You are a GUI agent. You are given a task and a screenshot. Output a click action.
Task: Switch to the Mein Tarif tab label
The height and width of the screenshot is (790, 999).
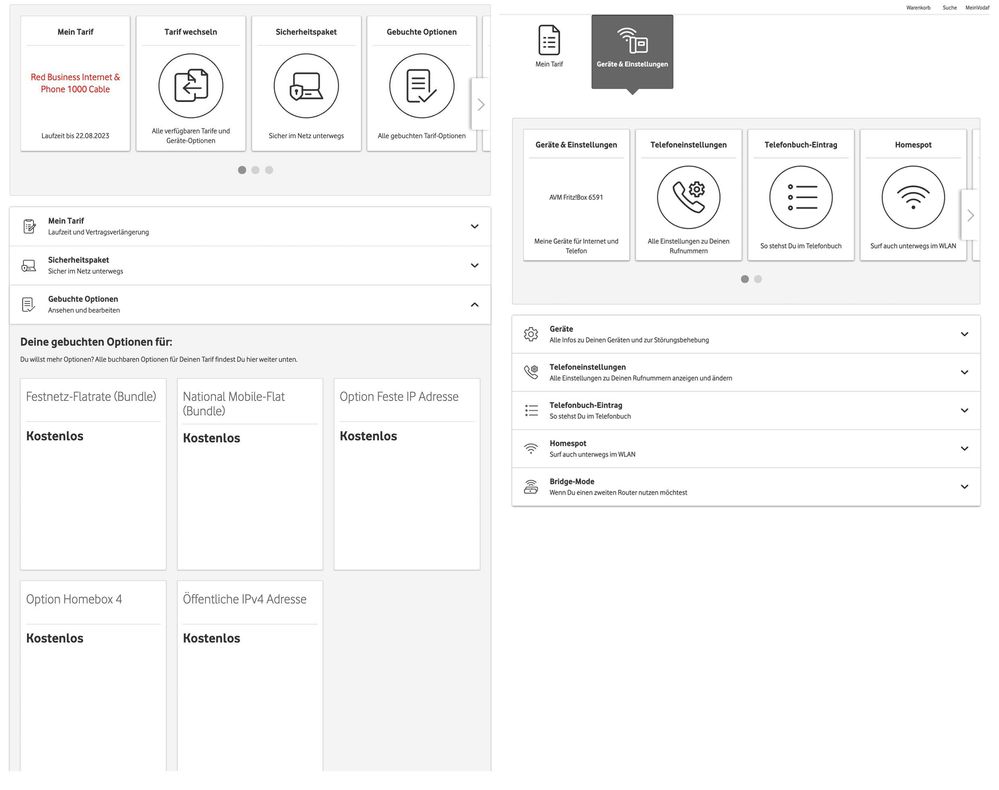pyautogui.click(x=549, y=64)
